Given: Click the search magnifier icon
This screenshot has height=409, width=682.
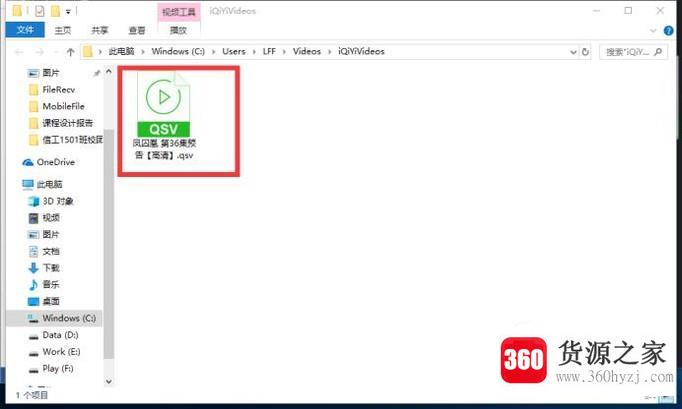Looking at the screenshot, I should 658,52.
